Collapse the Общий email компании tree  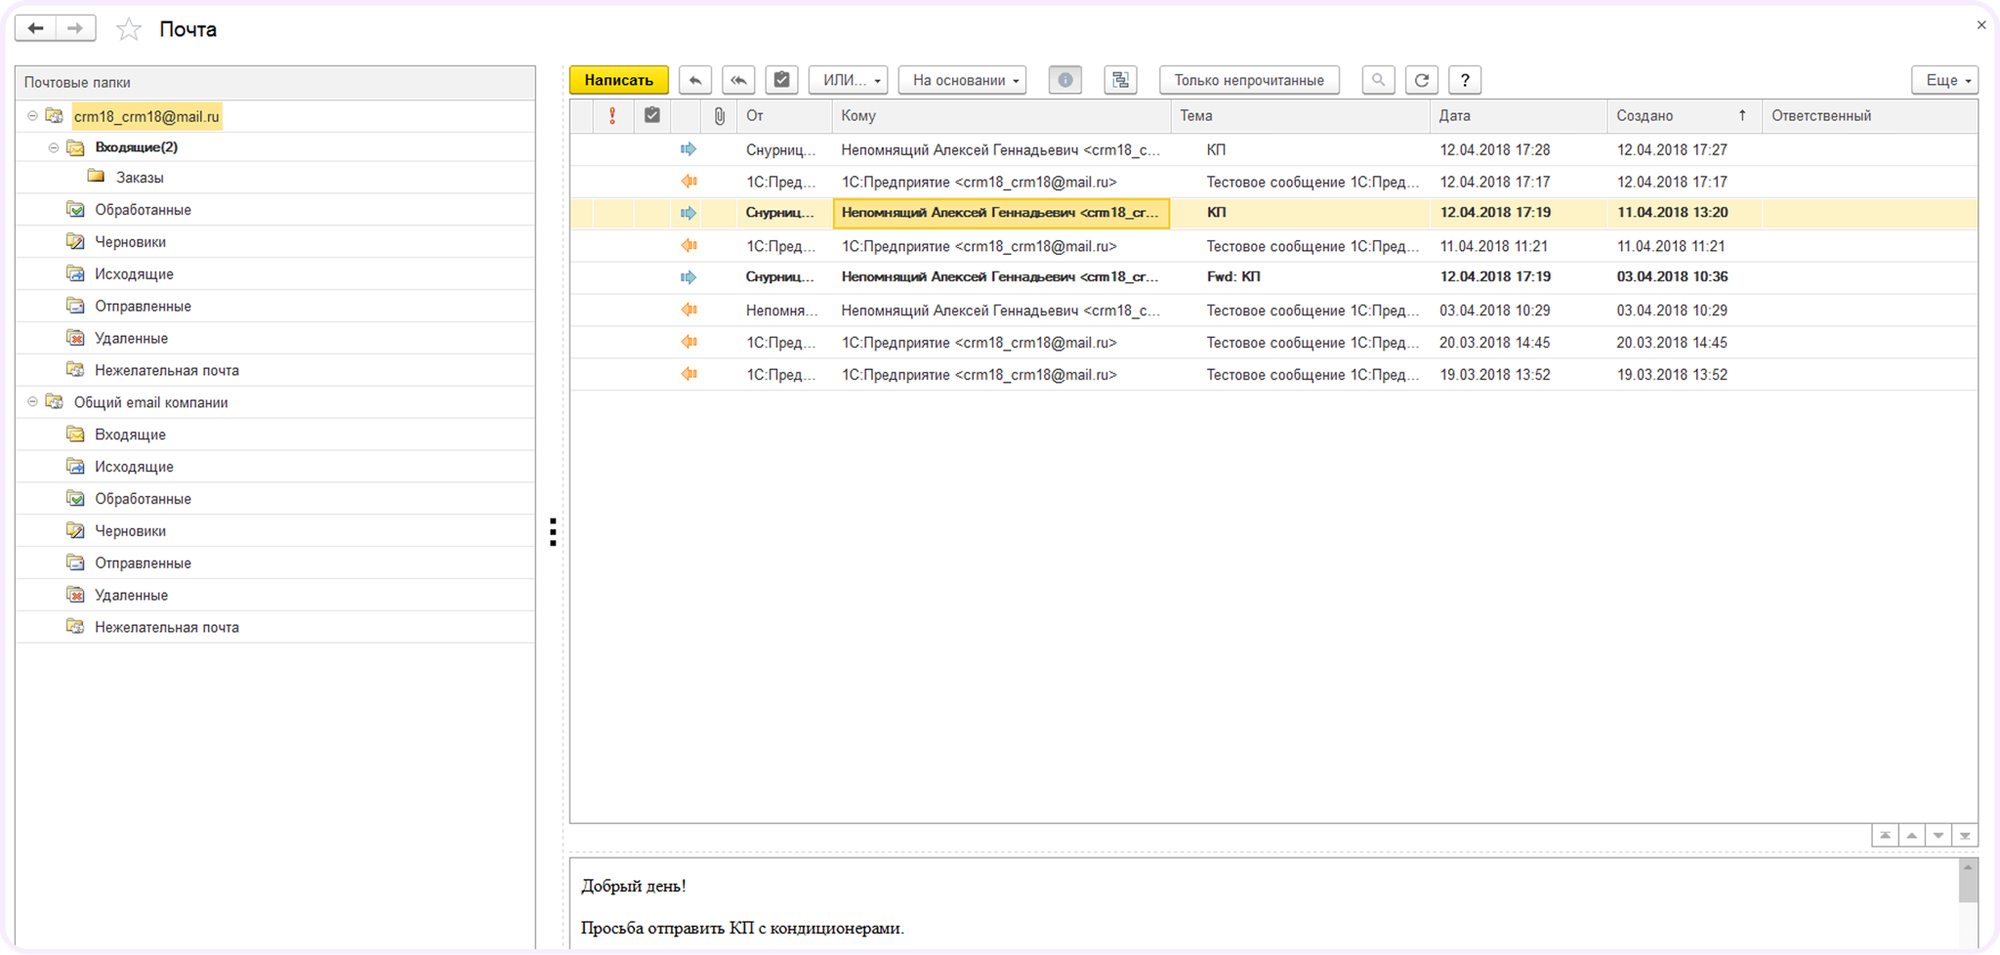click(x=32, y=402)
